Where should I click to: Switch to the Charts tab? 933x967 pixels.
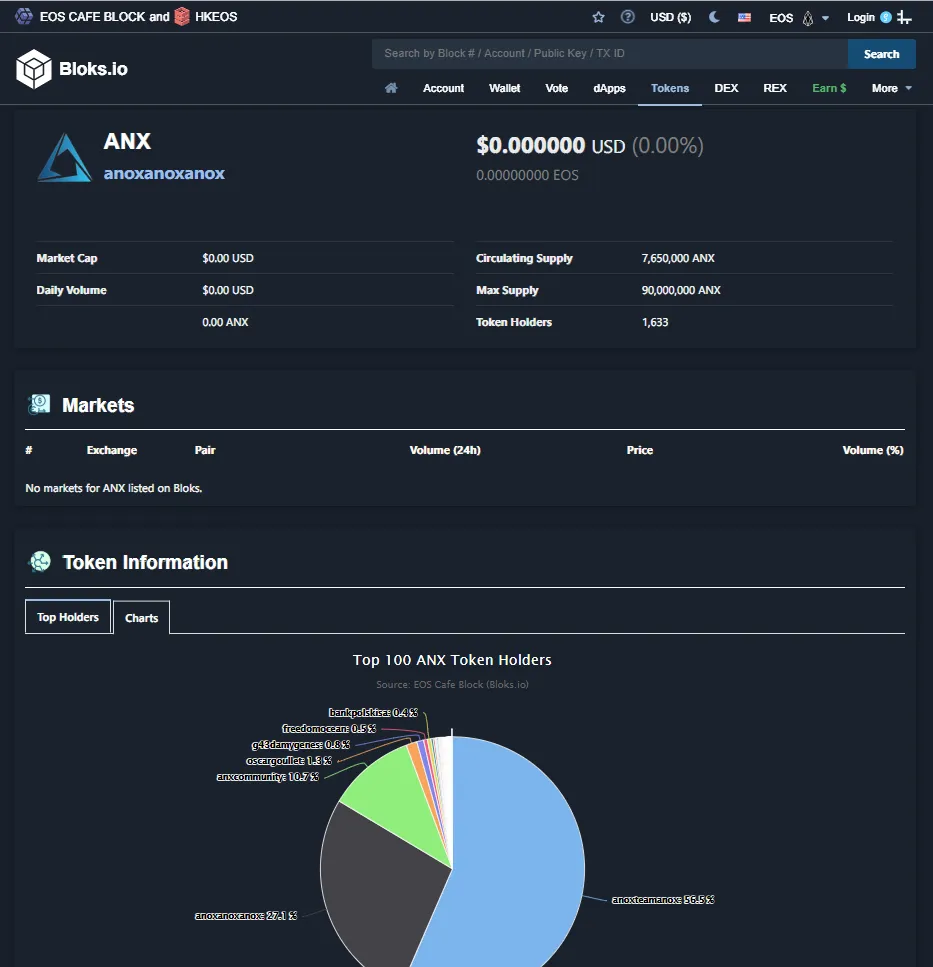(142, 617)
